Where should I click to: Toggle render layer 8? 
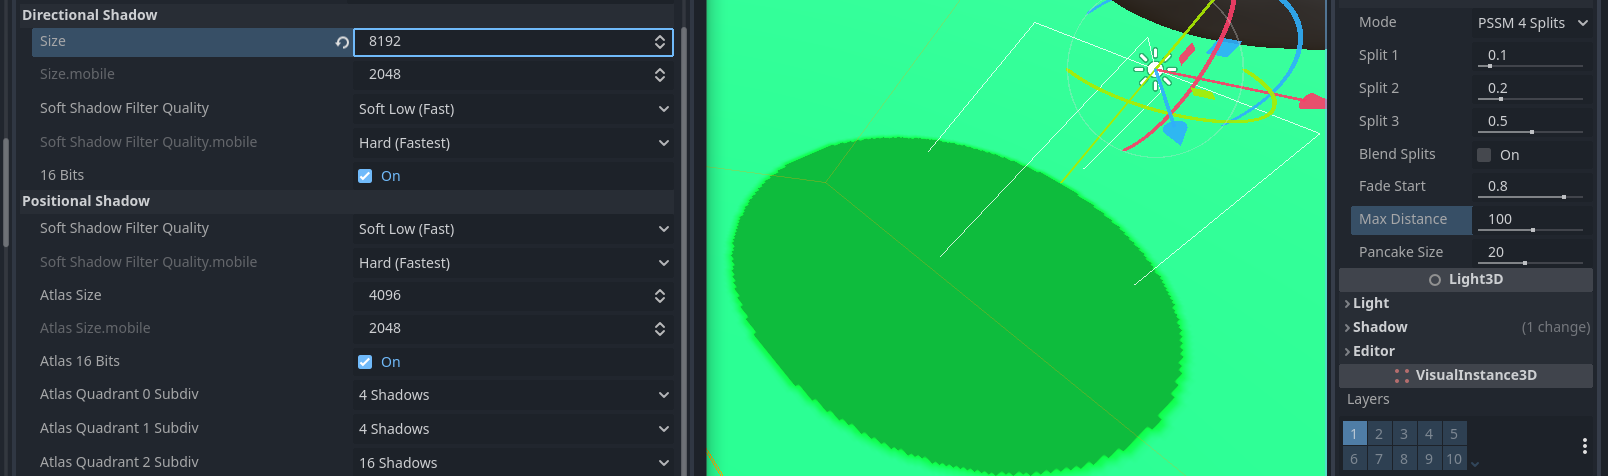(1404, 459)
